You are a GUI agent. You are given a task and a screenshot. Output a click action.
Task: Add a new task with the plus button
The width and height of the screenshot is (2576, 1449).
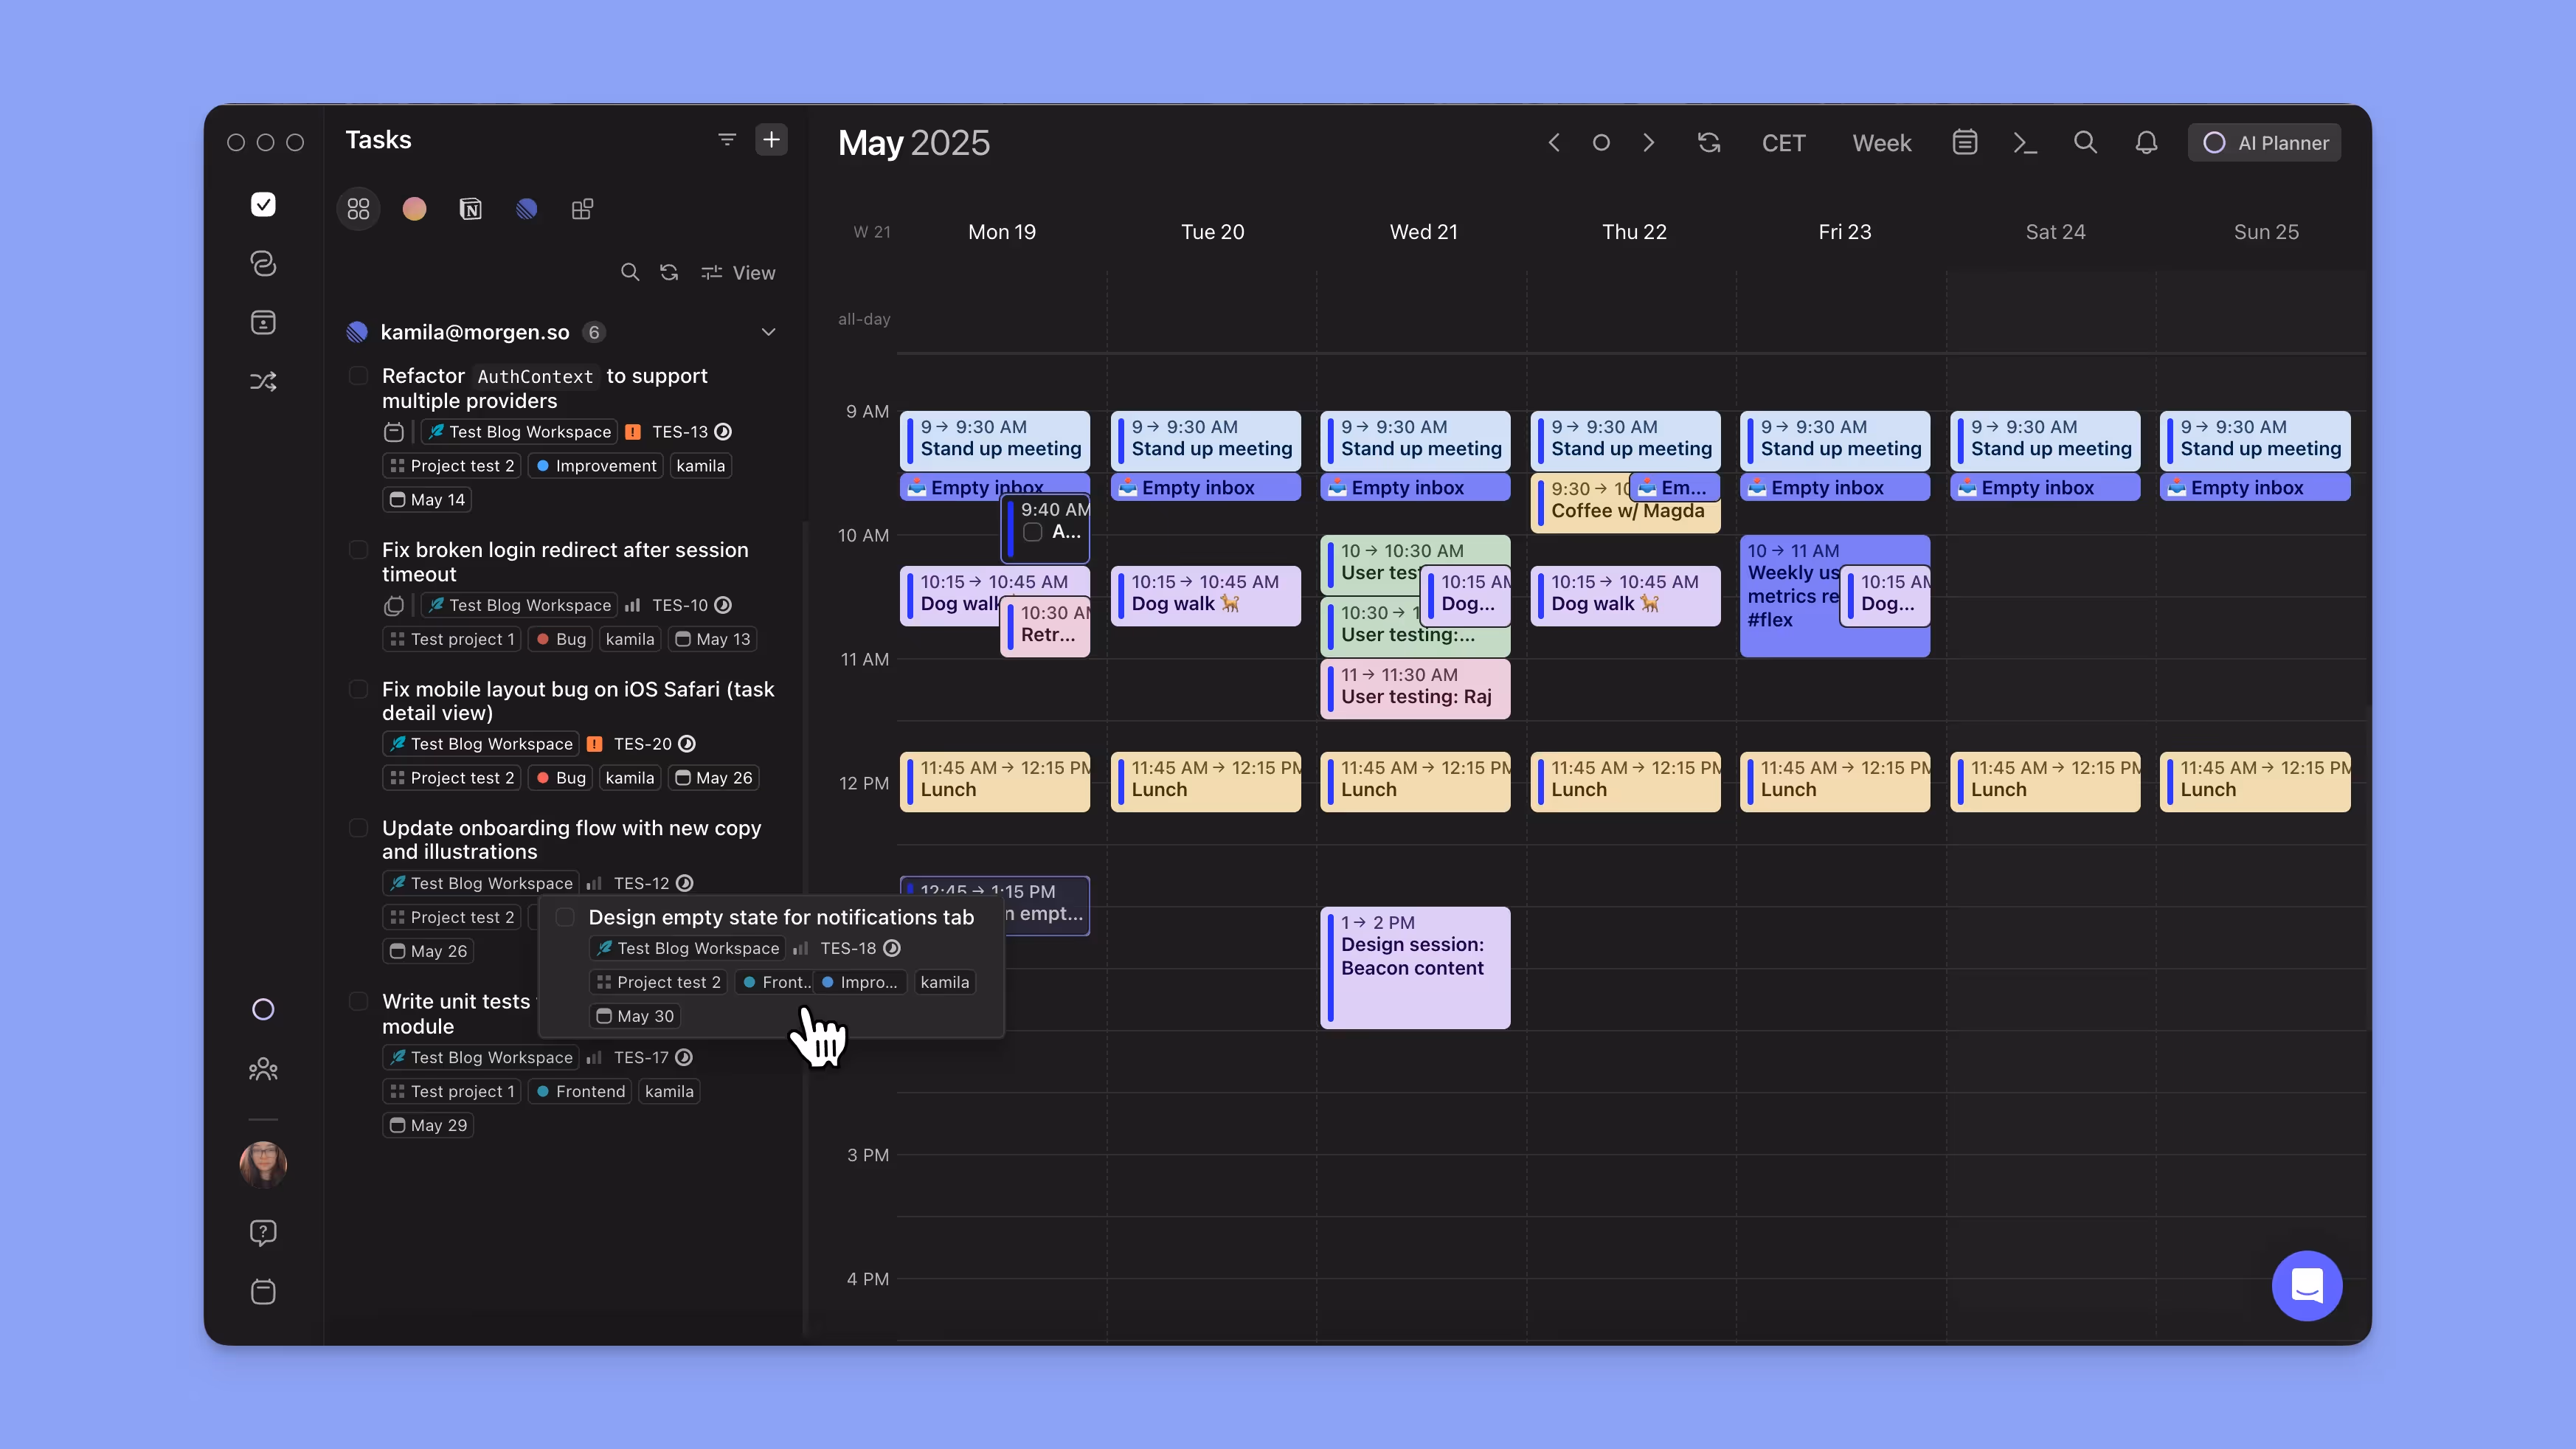click(771, 139)
